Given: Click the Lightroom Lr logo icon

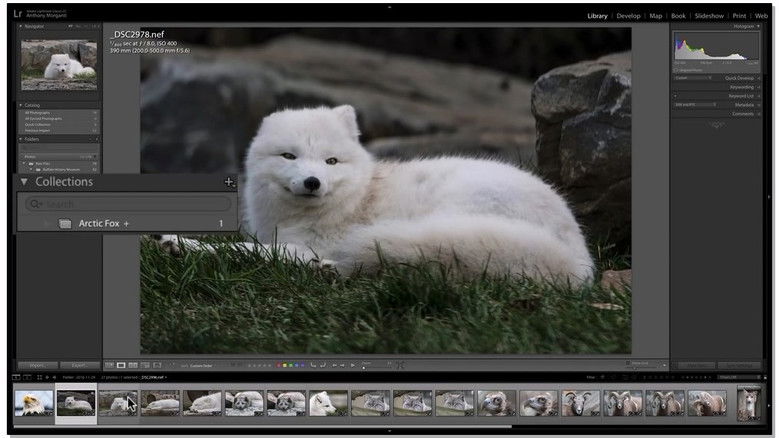Looking at the screenshot, I should point(18,15).
